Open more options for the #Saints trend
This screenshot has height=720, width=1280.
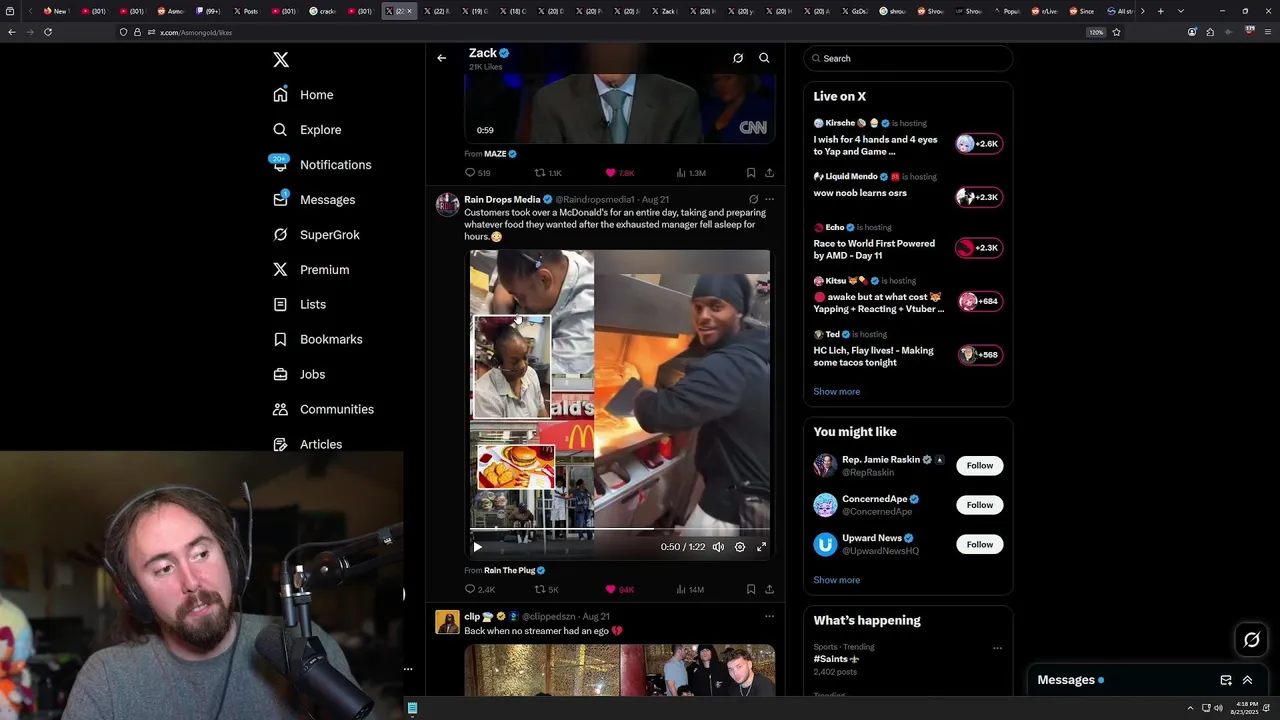tap(997, 648)
